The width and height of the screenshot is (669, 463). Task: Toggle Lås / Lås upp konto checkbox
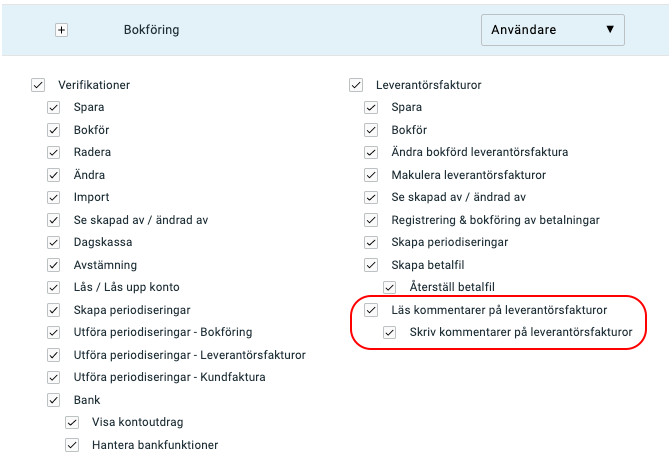point(53,287)
